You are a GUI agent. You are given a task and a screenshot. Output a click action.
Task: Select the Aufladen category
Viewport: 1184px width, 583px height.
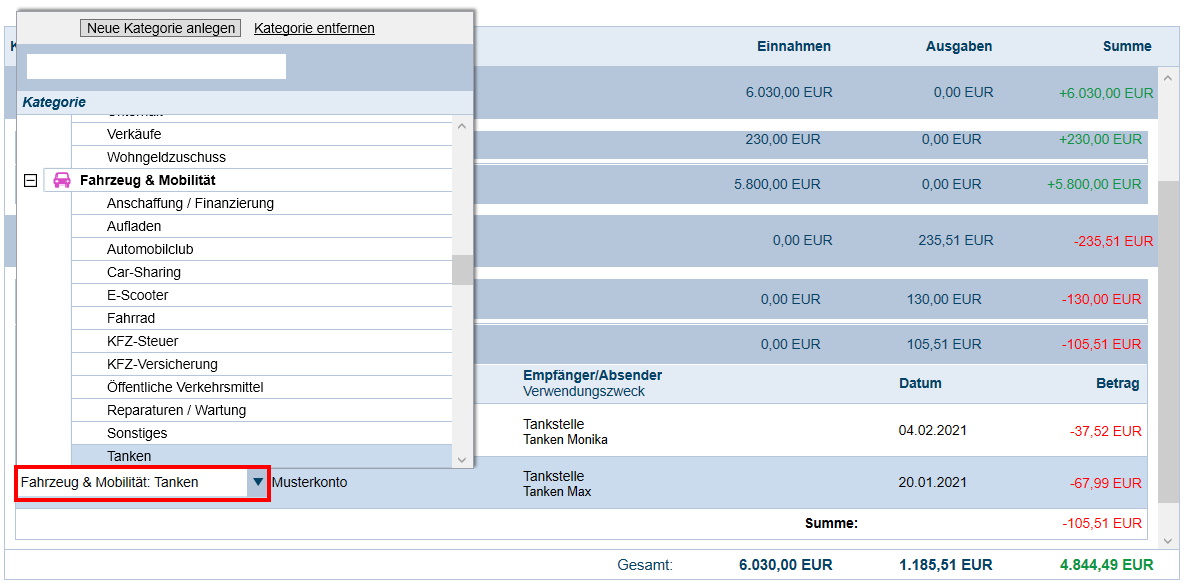[262, 226]
